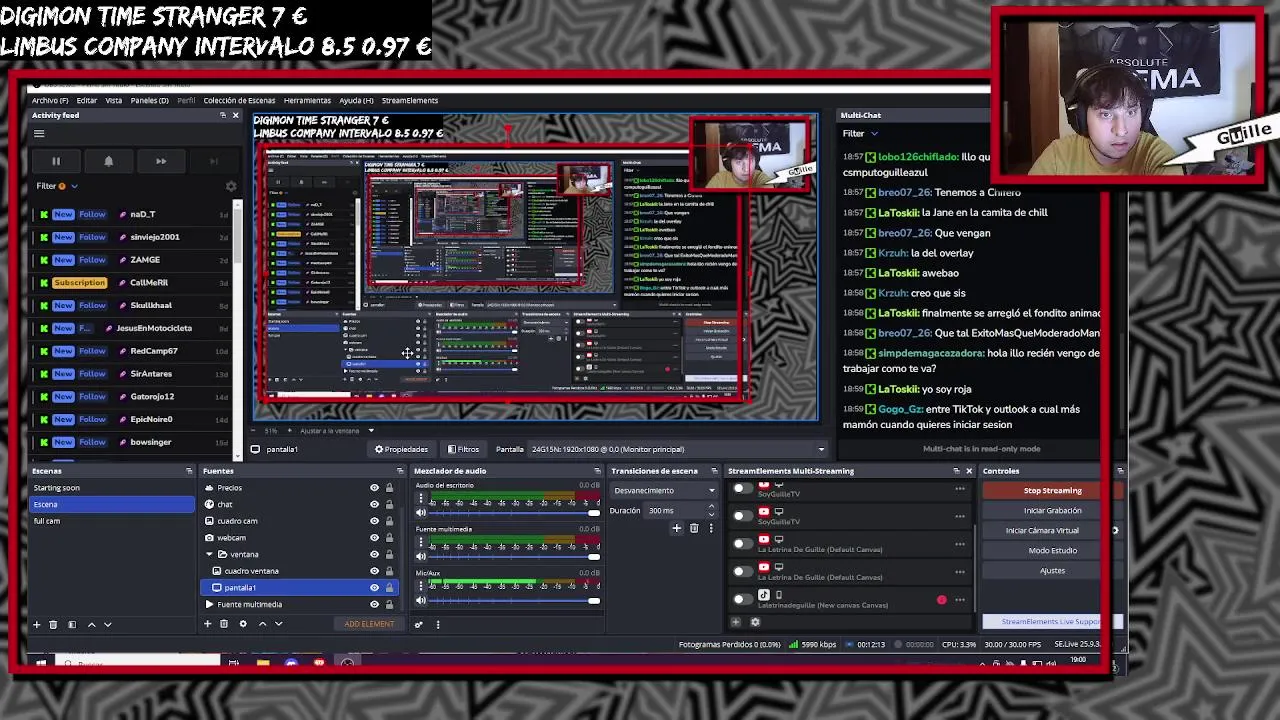The image size is (1280, 720).
Task: Close the Activity feed panel
Action: pos(235,115)
